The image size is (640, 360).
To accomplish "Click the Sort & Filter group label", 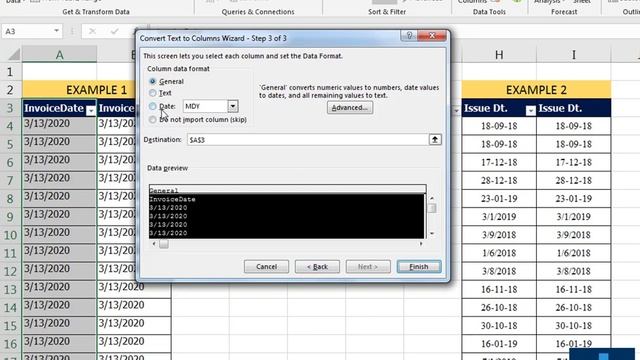I will (x=387, y=12).
